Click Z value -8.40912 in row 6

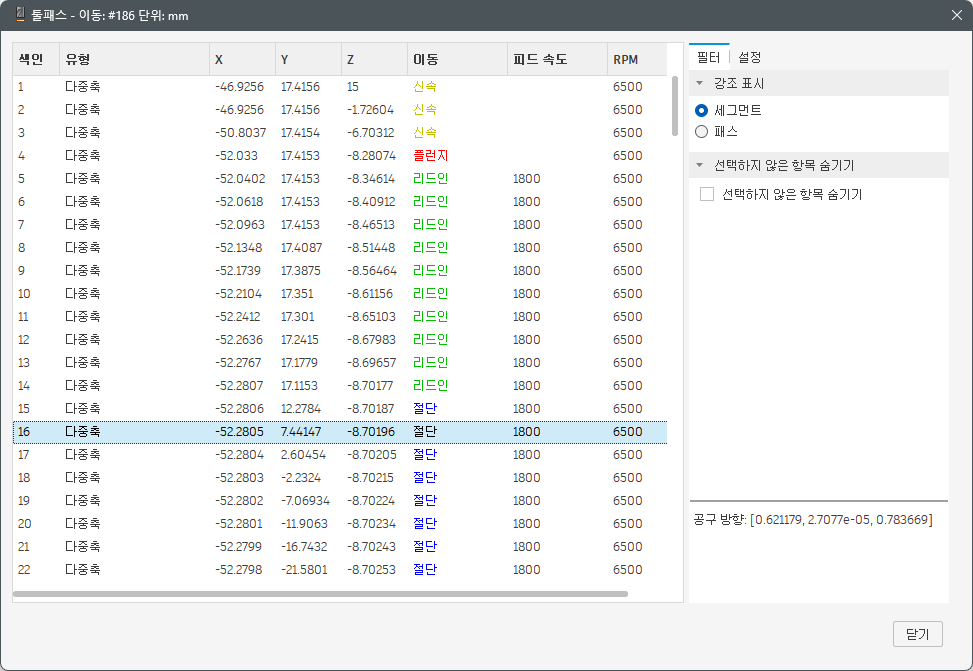[x=370, y=202]
